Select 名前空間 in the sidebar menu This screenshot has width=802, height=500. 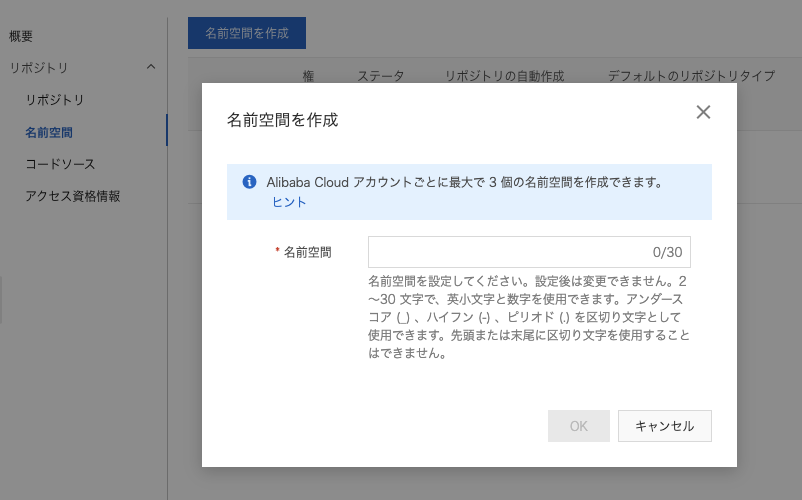coord(49,132)
